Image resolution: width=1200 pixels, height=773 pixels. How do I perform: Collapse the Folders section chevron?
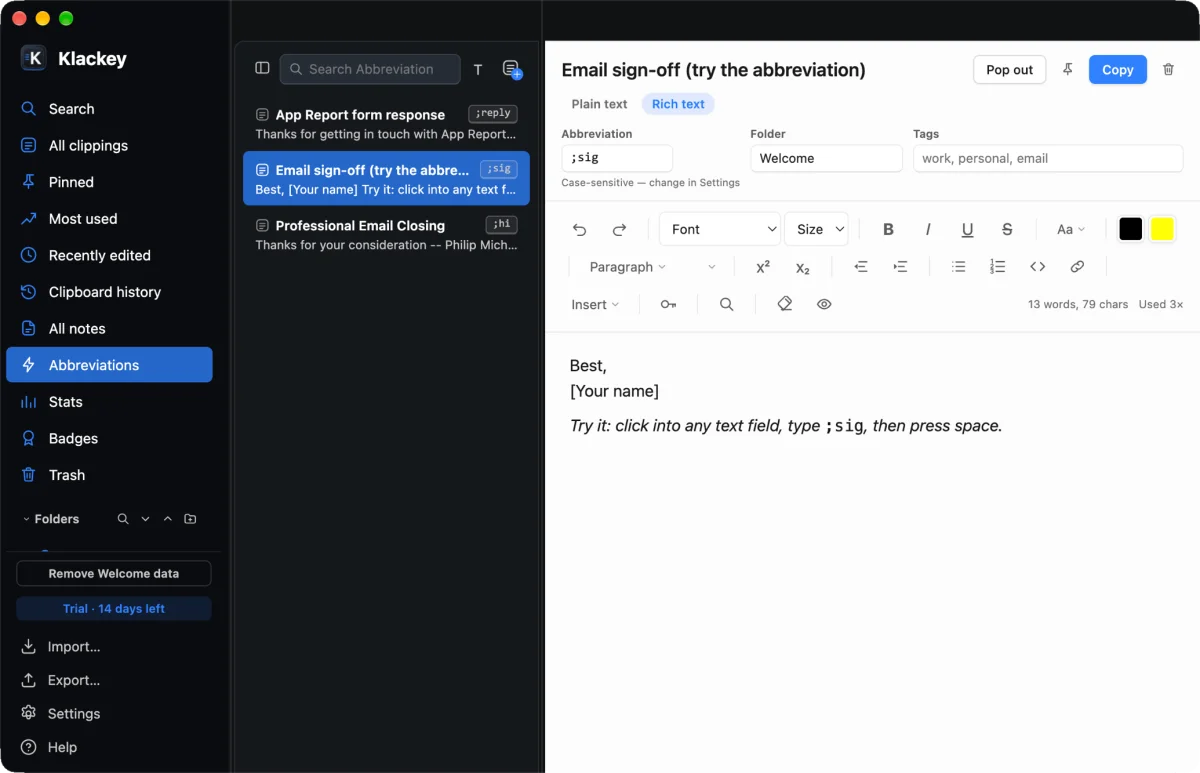coord(27,519)
